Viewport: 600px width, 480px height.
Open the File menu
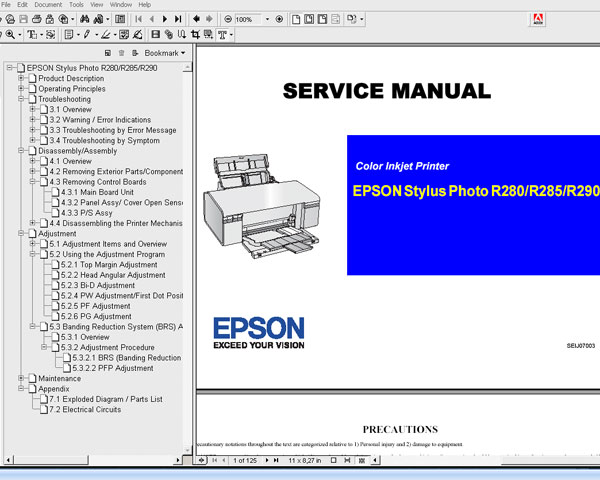coord(6,5)
